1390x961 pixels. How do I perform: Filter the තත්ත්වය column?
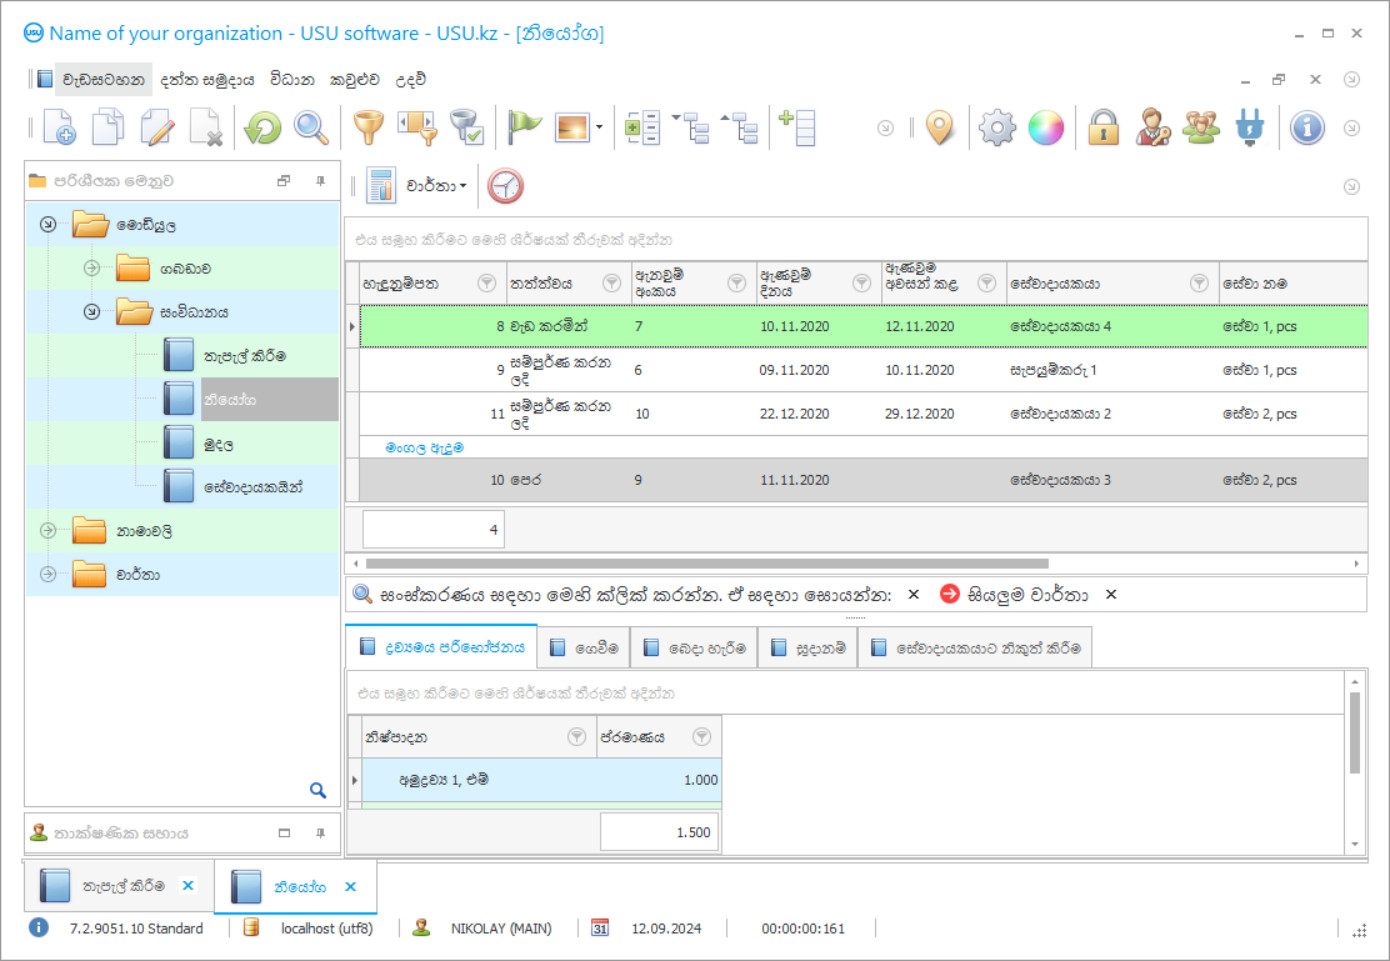(x=612, y=283)
